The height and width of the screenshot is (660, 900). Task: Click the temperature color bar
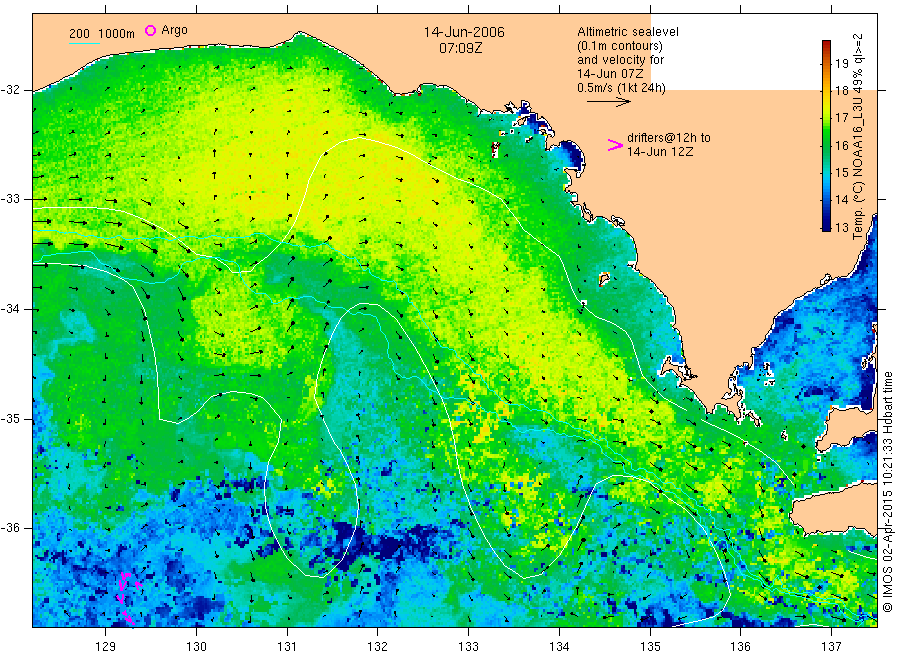tap(826, 135)
